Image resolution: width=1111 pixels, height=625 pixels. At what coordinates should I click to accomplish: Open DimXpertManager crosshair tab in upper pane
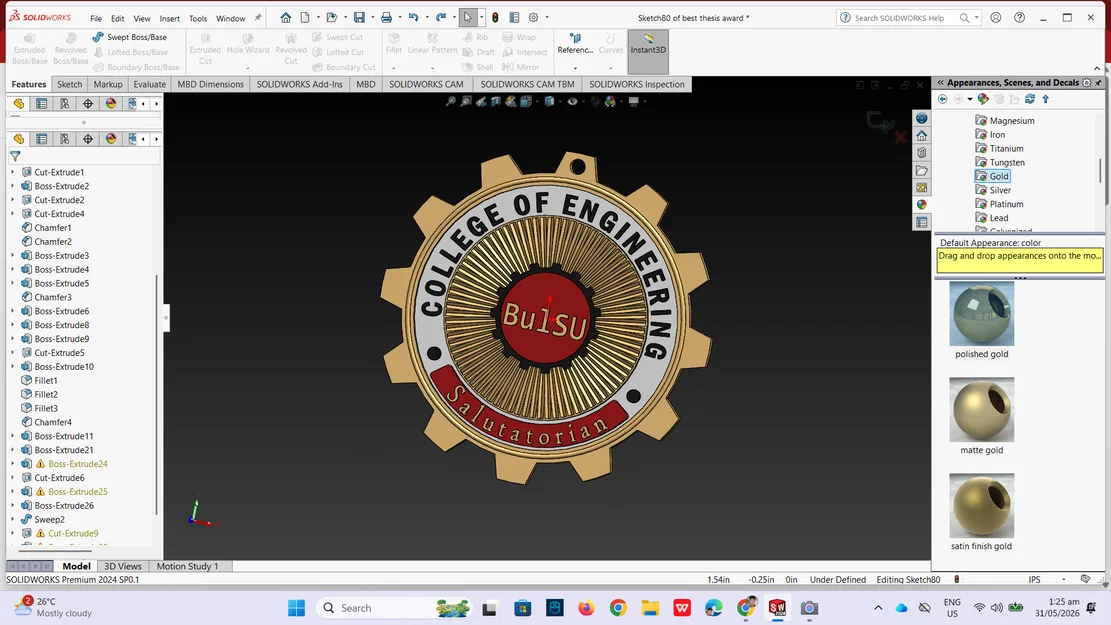88,103
